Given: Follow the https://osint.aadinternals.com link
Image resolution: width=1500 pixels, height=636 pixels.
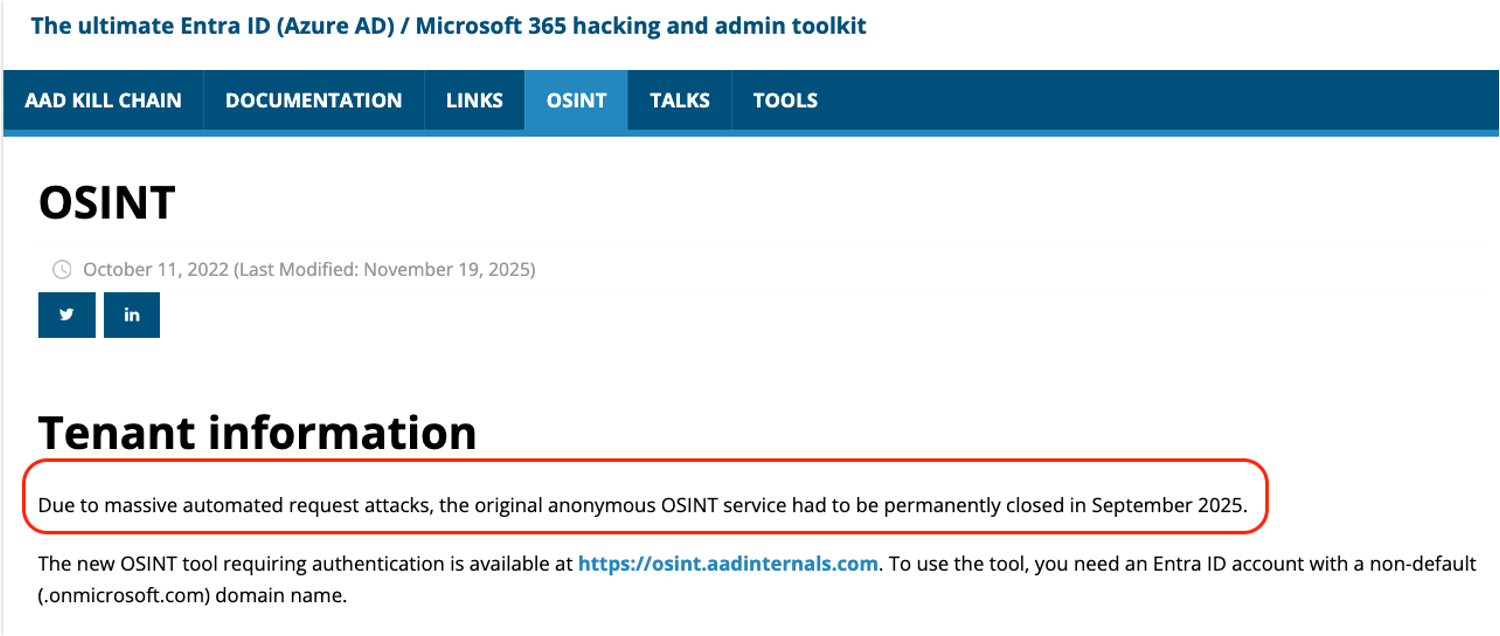Looking at the screenshot, I should pyautogui.click(x=728, y=564).
